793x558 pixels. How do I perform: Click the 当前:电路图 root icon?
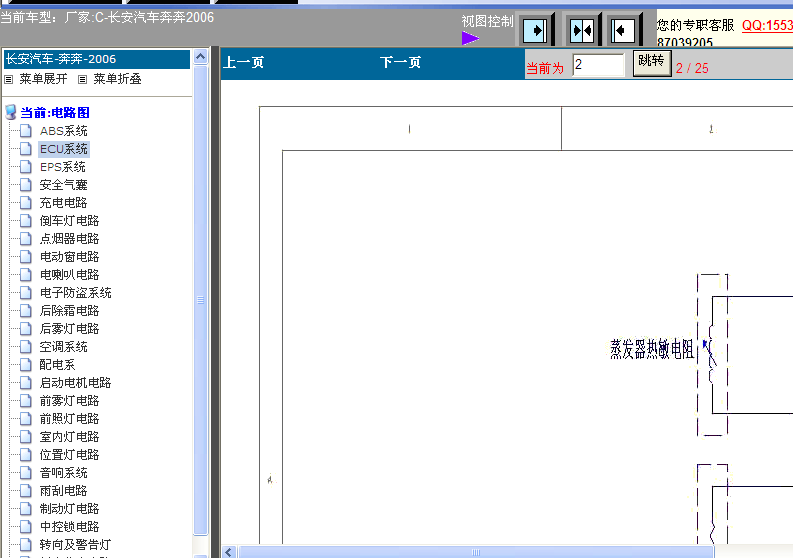click(x=11, y=112)
